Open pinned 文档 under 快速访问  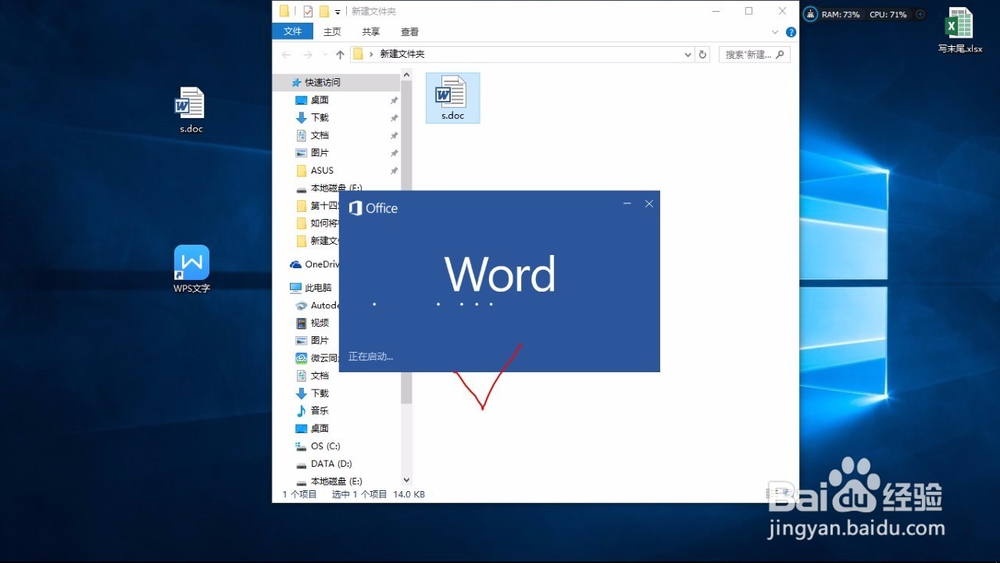coord(320,135)
